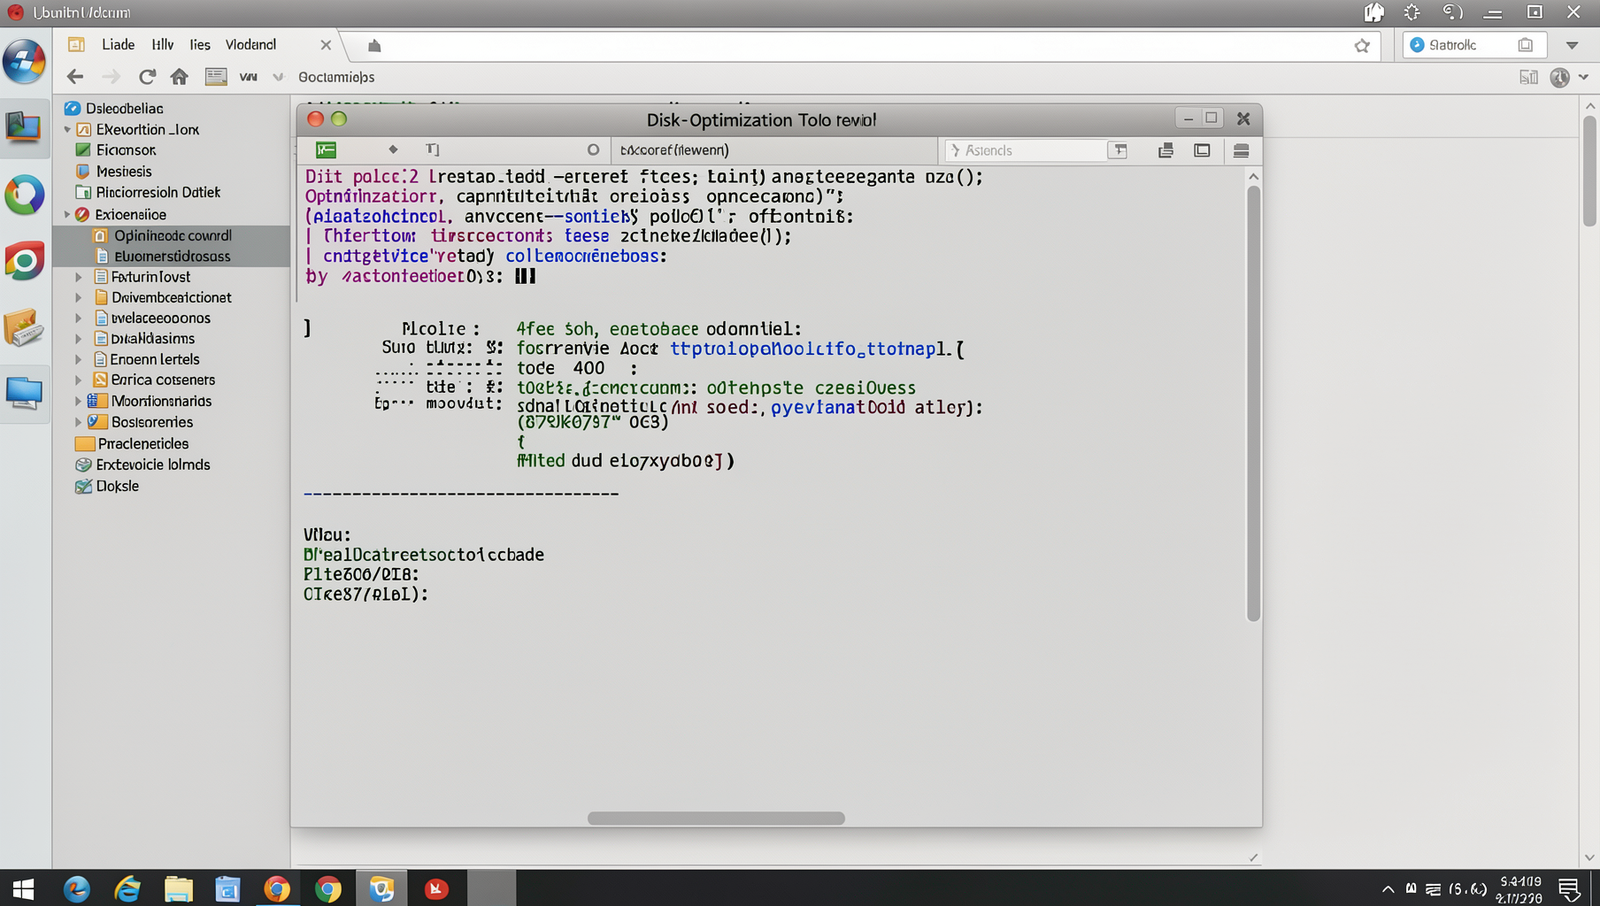Expand the Ekevoritlon _lonx tree node
The image size is (1600, 906).
67,130
